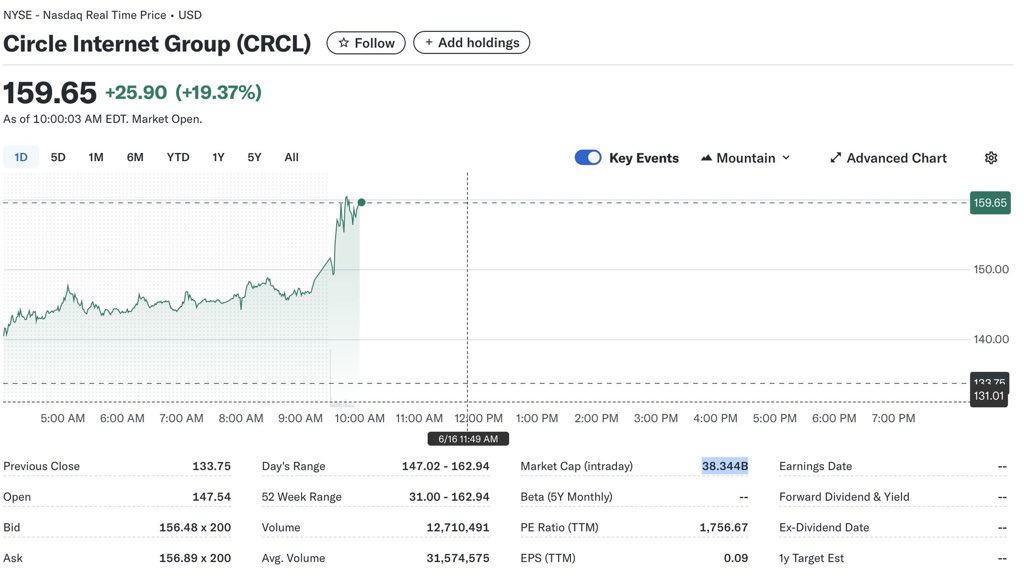Click the Add holdings button

pos(472,42)
